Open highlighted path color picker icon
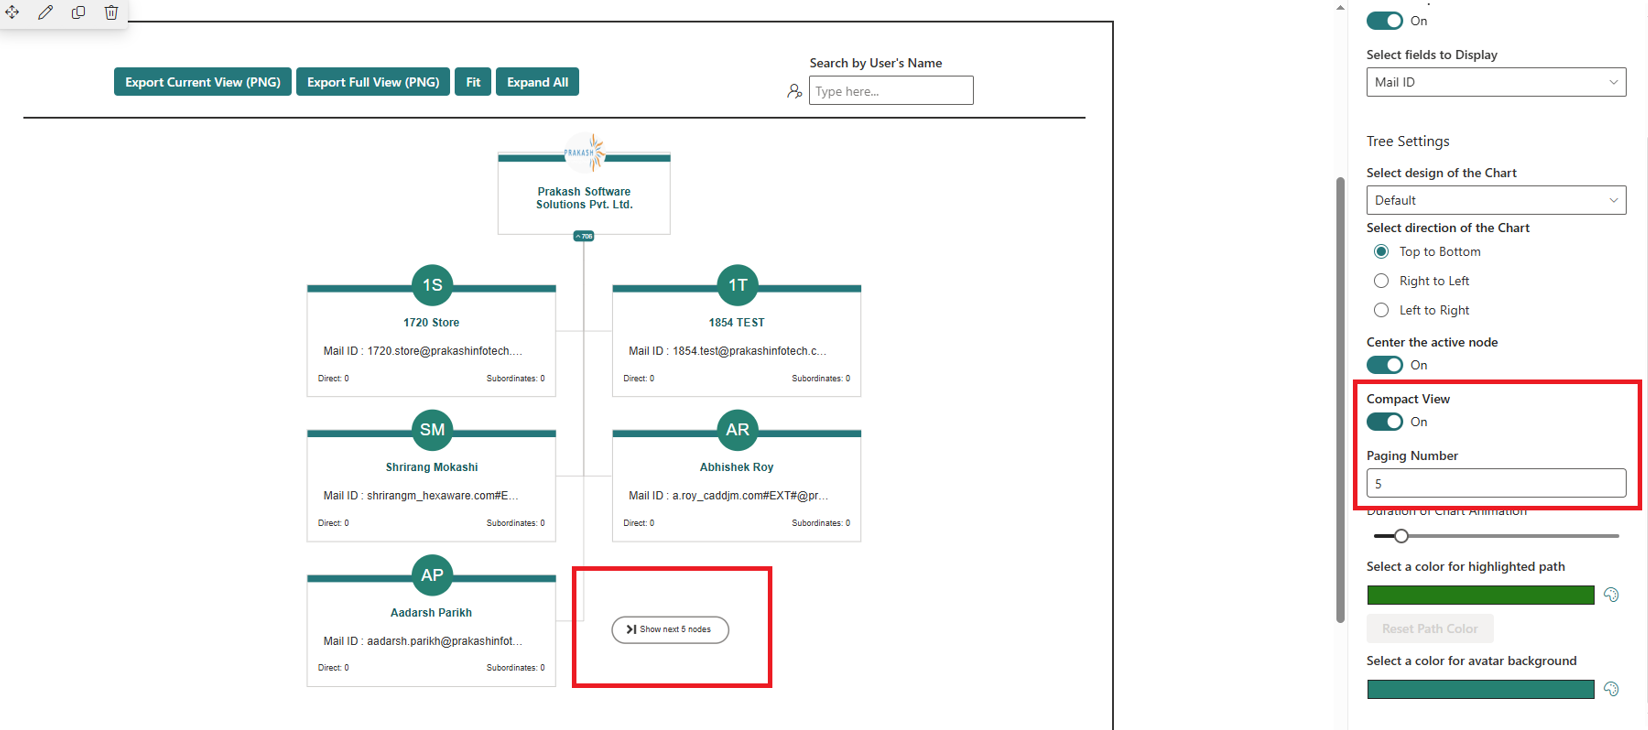1648x730 pixels. point(1611,595)
